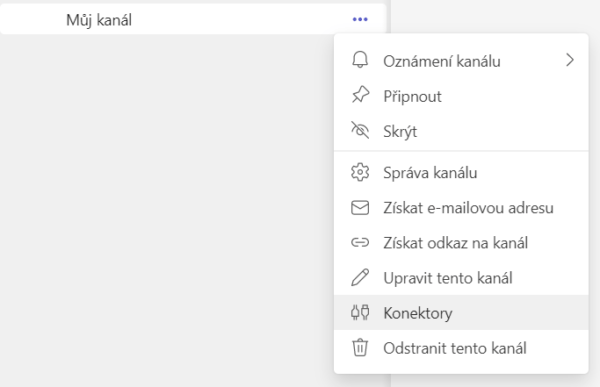600x387 pixels.
Task: Choose Připnout from the context menu
Action: [461, 96]
